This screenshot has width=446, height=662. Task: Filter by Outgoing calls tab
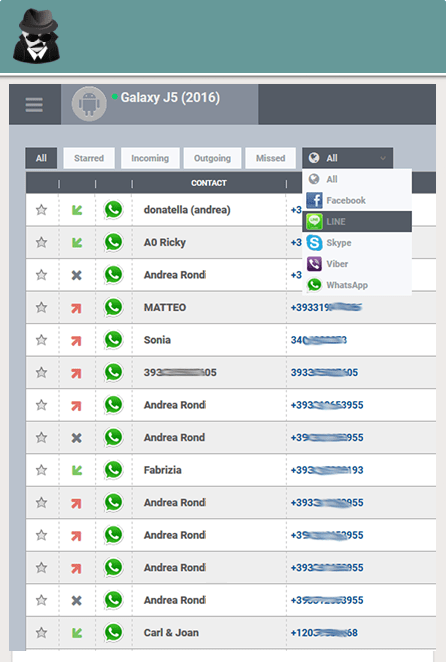coord(212,158)
